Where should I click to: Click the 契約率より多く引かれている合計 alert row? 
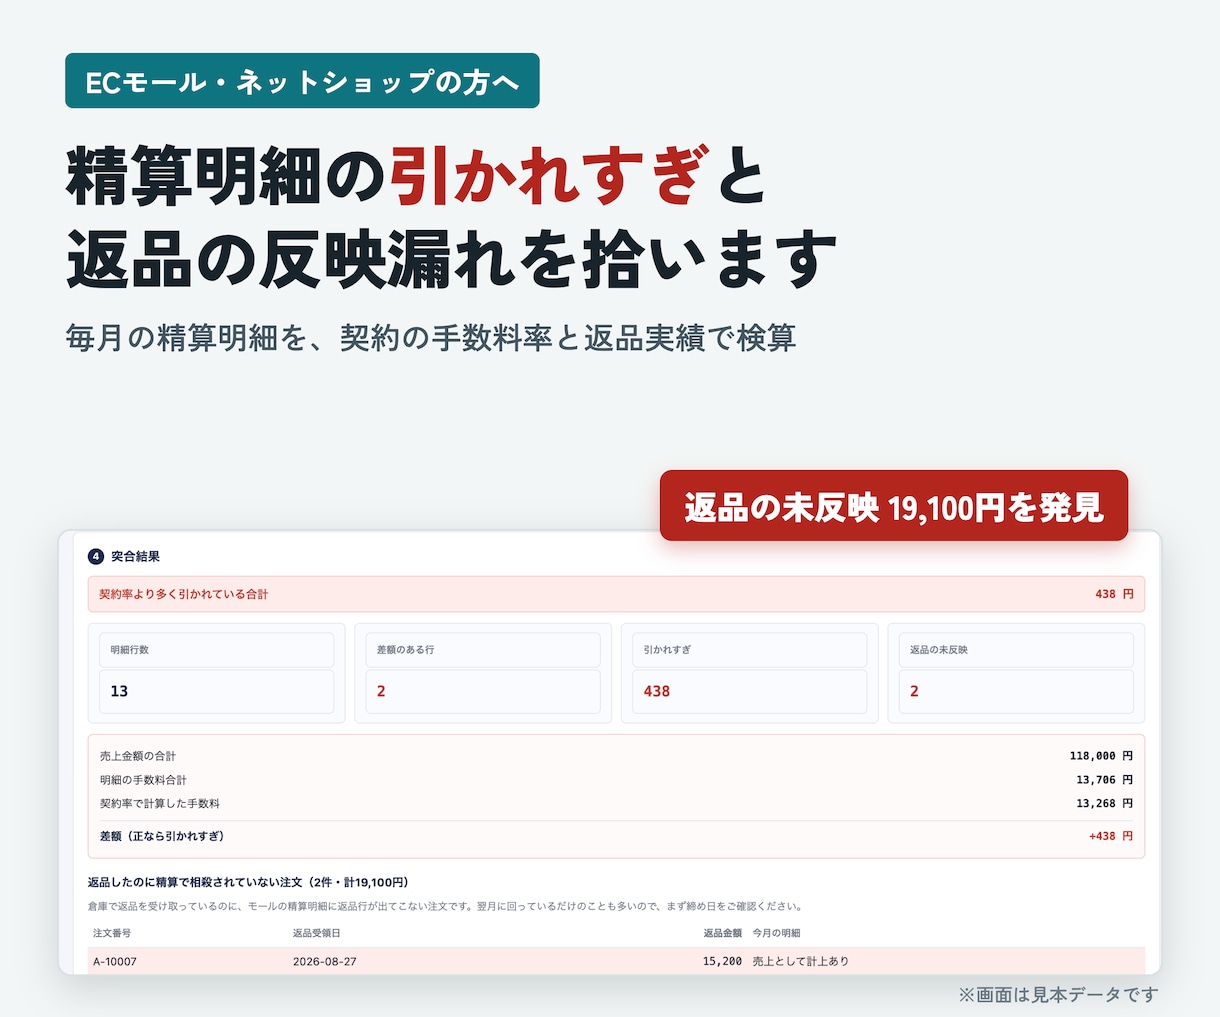tap(616, 594)
